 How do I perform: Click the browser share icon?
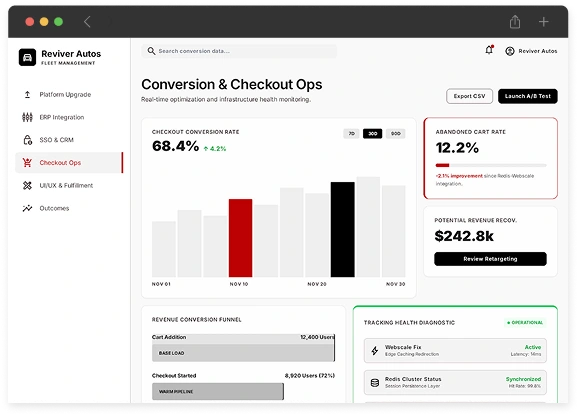click(x=515, y=22)
